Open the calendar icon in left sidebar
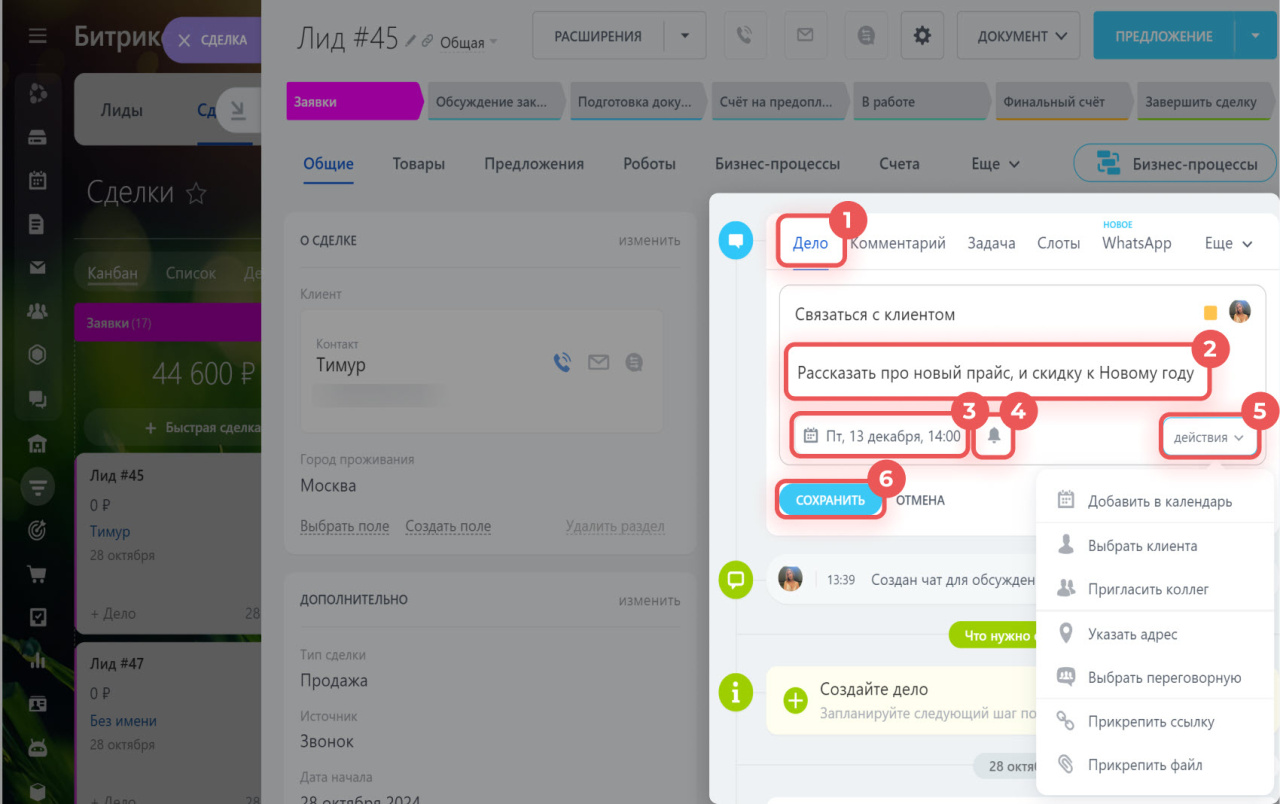The width and height of the screenshot is (1280, 804). [37, 181]
